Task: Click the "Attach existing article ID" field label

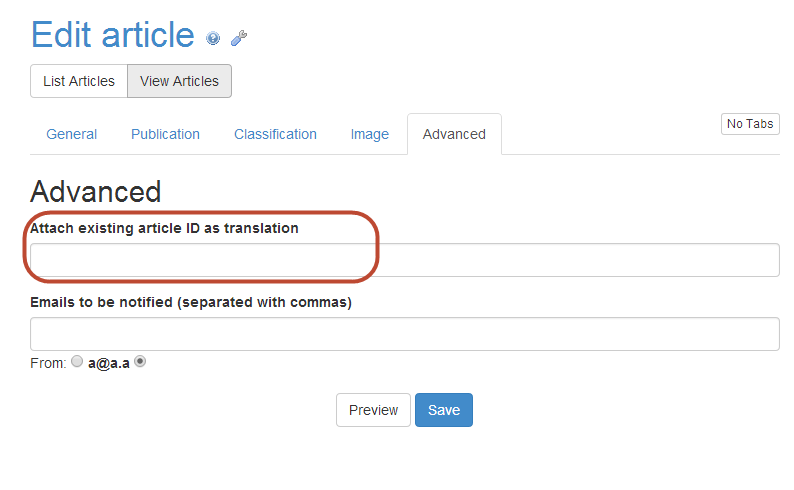Action: [164, 228]
